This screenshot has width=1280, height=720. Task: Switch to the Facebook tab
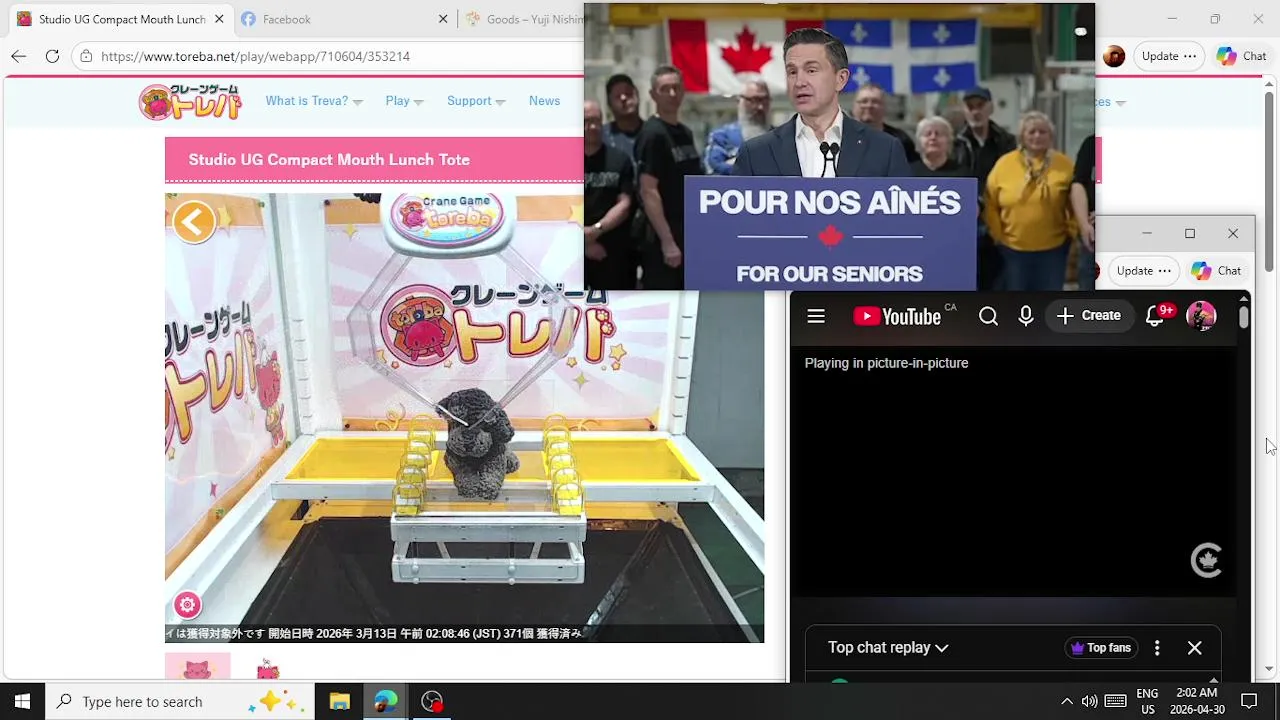(345, 19)
